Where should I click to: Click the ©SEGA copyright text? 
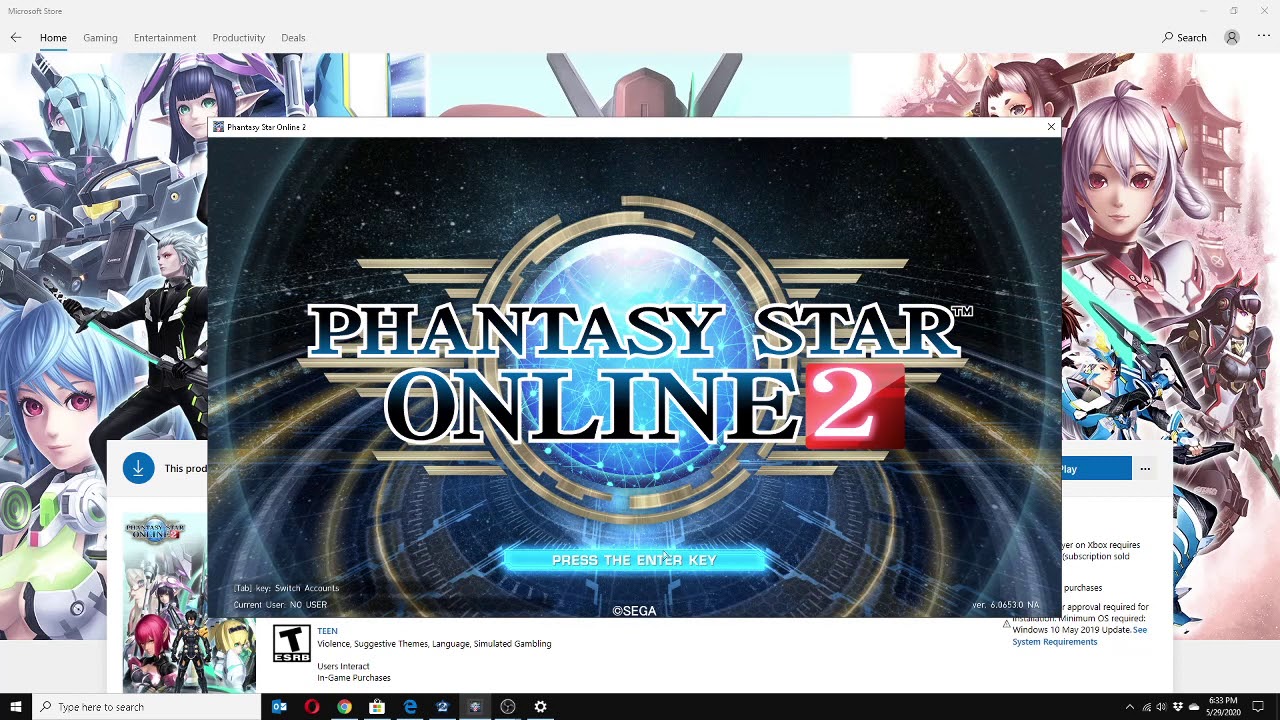(634, 611)
